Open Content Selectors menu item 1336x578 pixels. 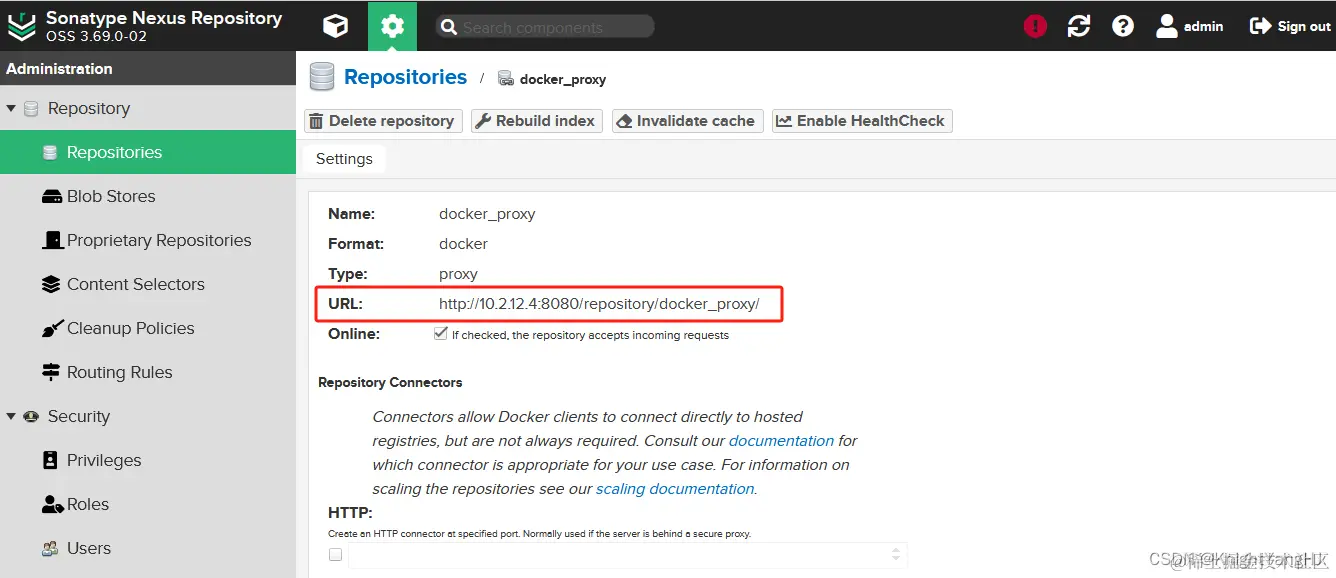coord(148,284)
